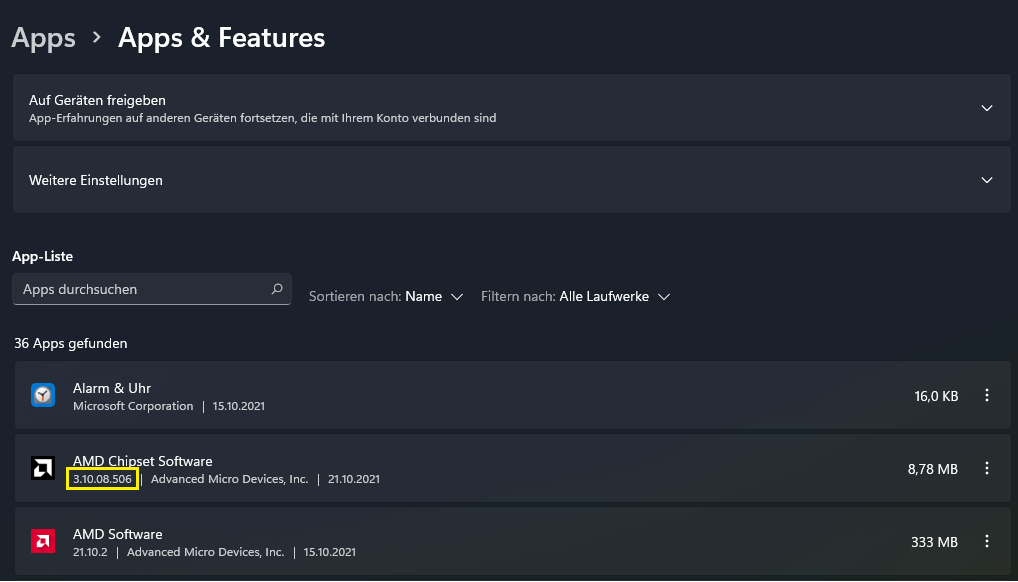Open more options for AMD Software
The height and width of the screenshot is (582, 1018).
[x=987, y=541]
